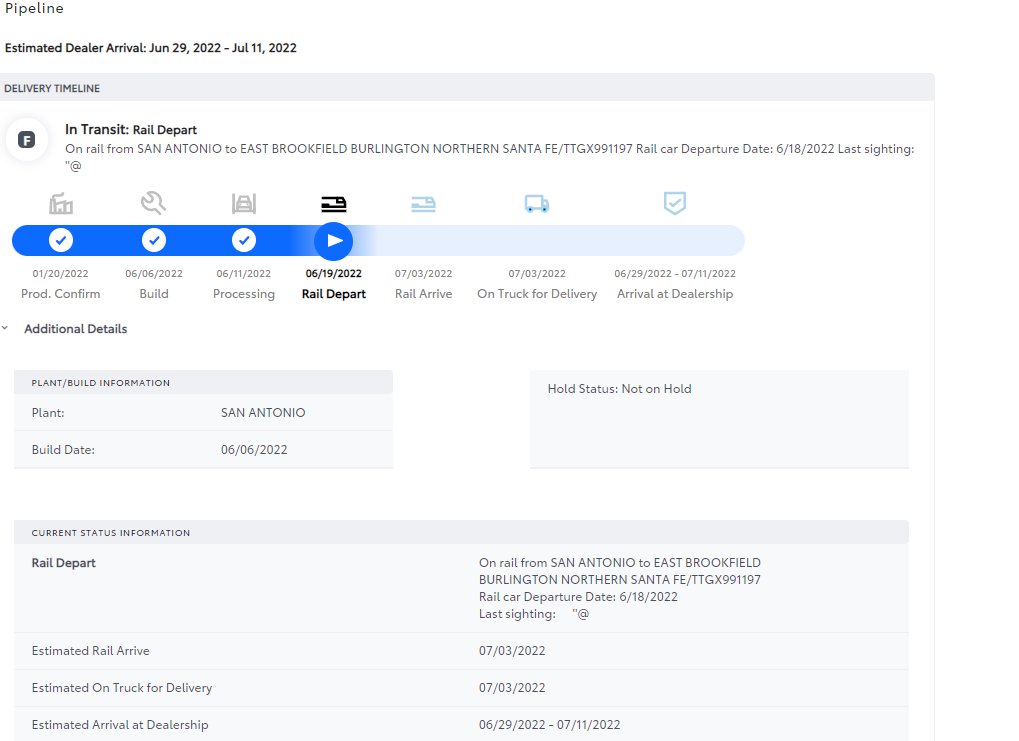Click the 06/06/2022 Build timeline date
The height and width of the screenshot is (741, 1019).
[154, 274]
